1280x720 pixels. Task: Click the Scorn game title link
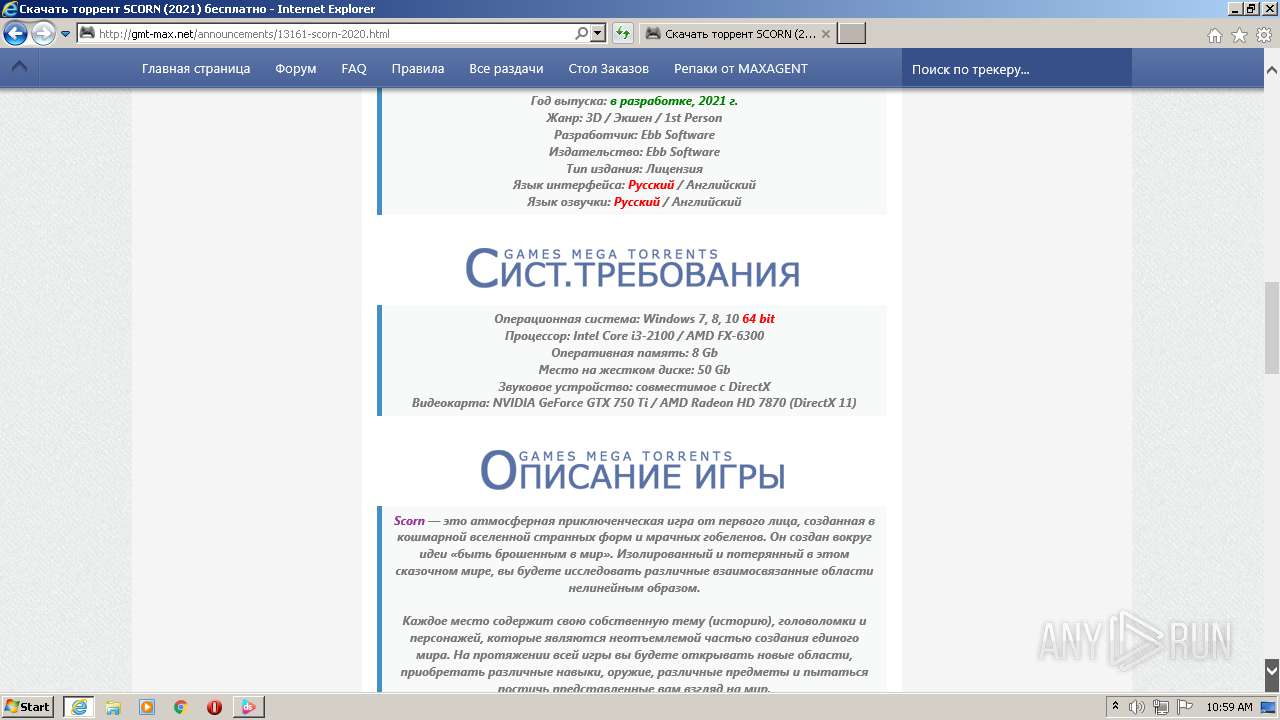pos(409,521)
